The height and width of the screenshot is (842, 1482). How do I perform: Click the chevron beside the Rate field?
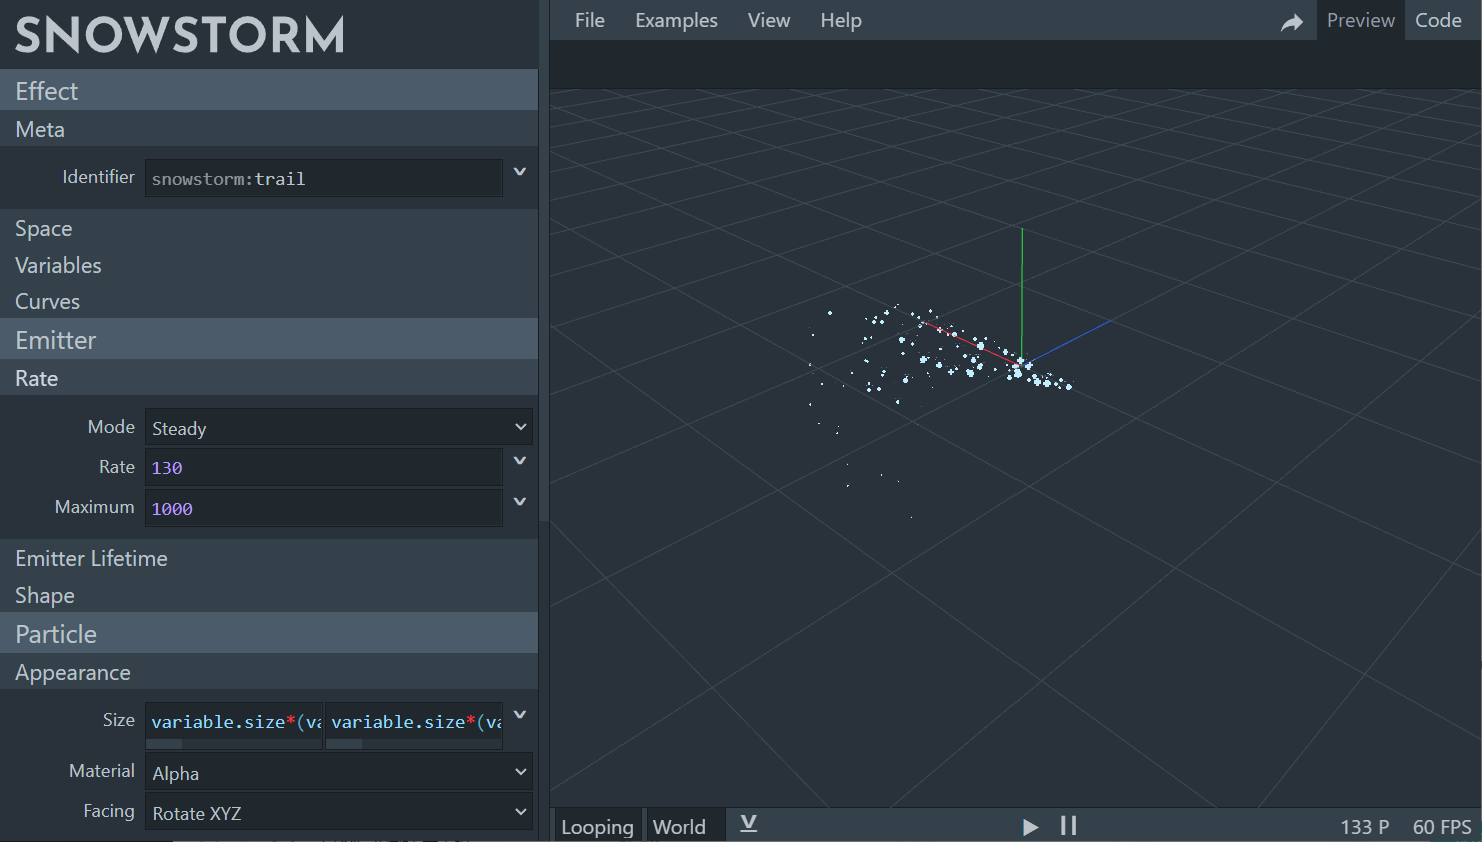520,461
